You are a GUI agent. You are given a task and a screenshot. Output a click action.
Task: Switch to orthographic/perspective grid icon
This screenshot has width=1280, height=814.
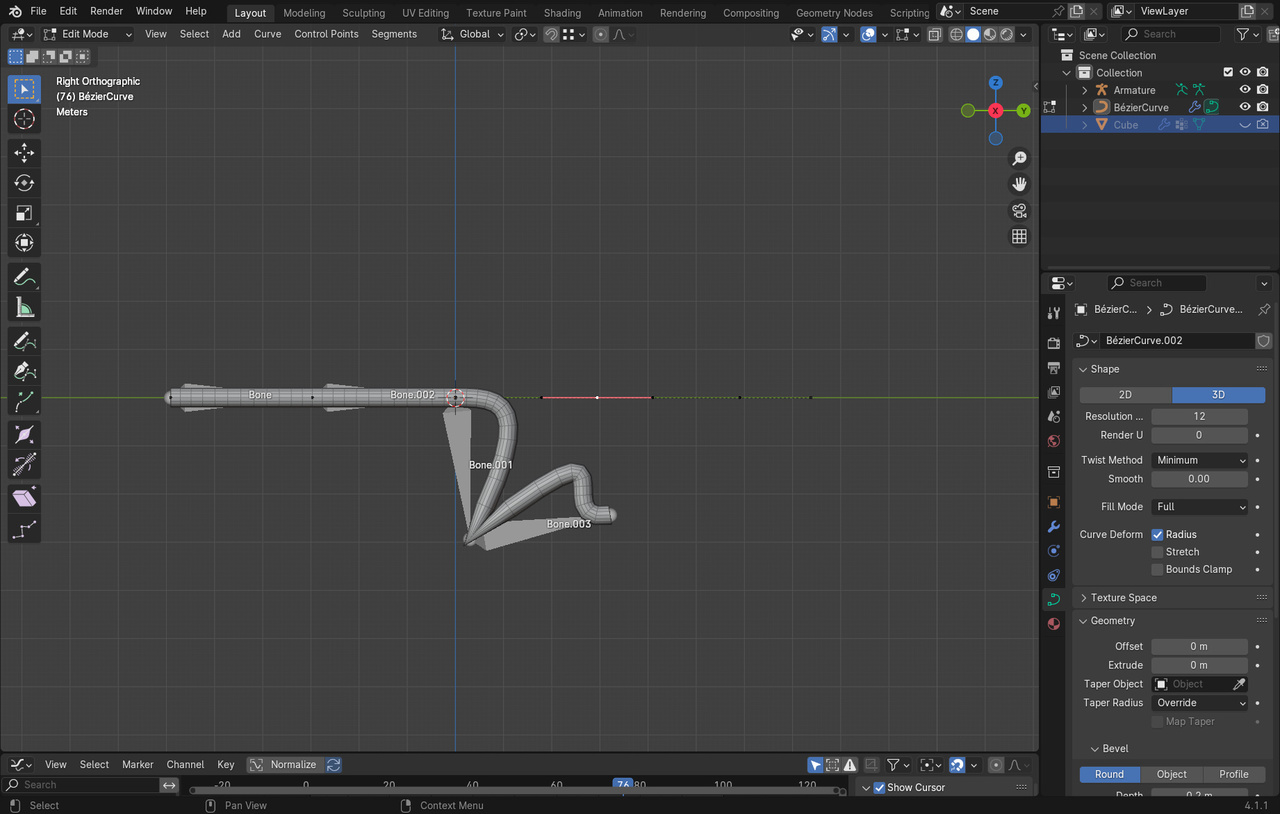(1019, 236)
